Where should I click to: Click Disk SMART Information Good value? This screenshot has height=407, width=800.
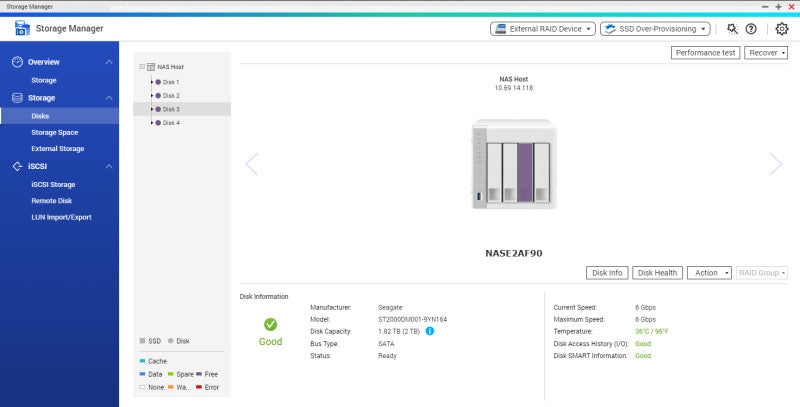pos(643,356)
